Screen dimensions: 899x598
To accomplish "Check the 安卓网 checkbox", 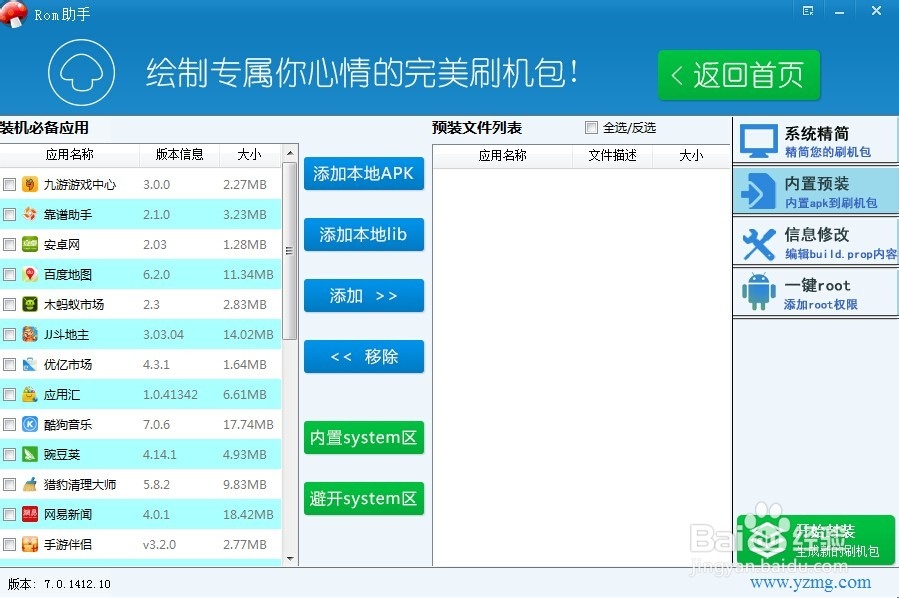I will coord(9,244).
